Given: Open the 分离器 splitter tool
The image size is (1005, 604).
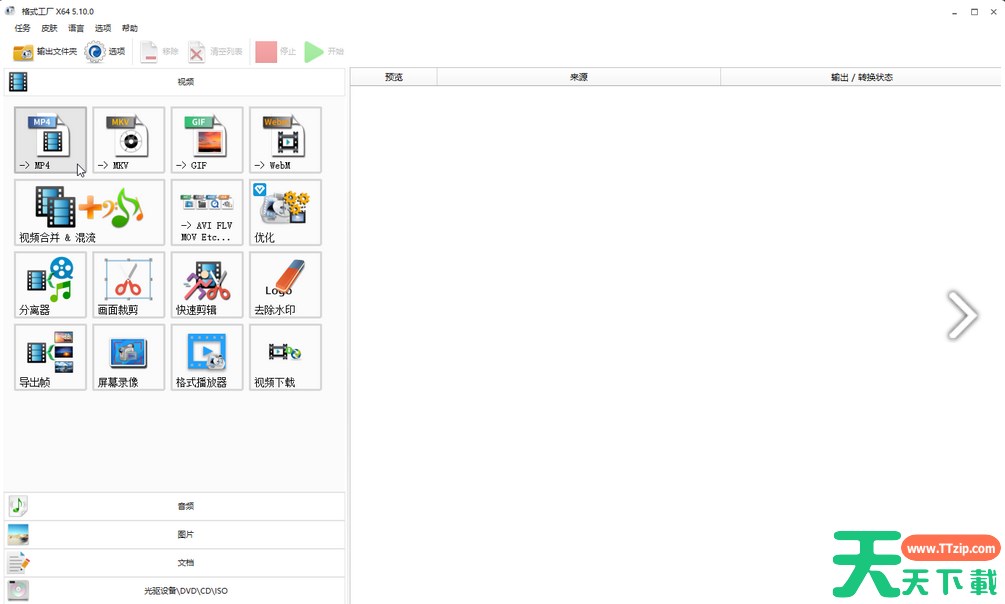Looking at the screenshot, I should pyautogui.click(x=50, y=284).
